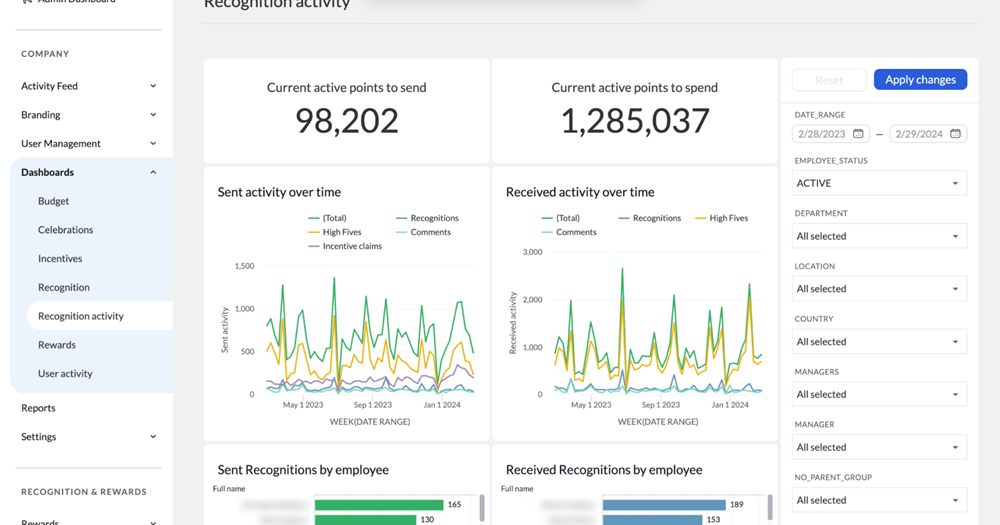Click the blue bar valued 189
1000x525 pixels.
pyautogui.click(x=664, y=505)
